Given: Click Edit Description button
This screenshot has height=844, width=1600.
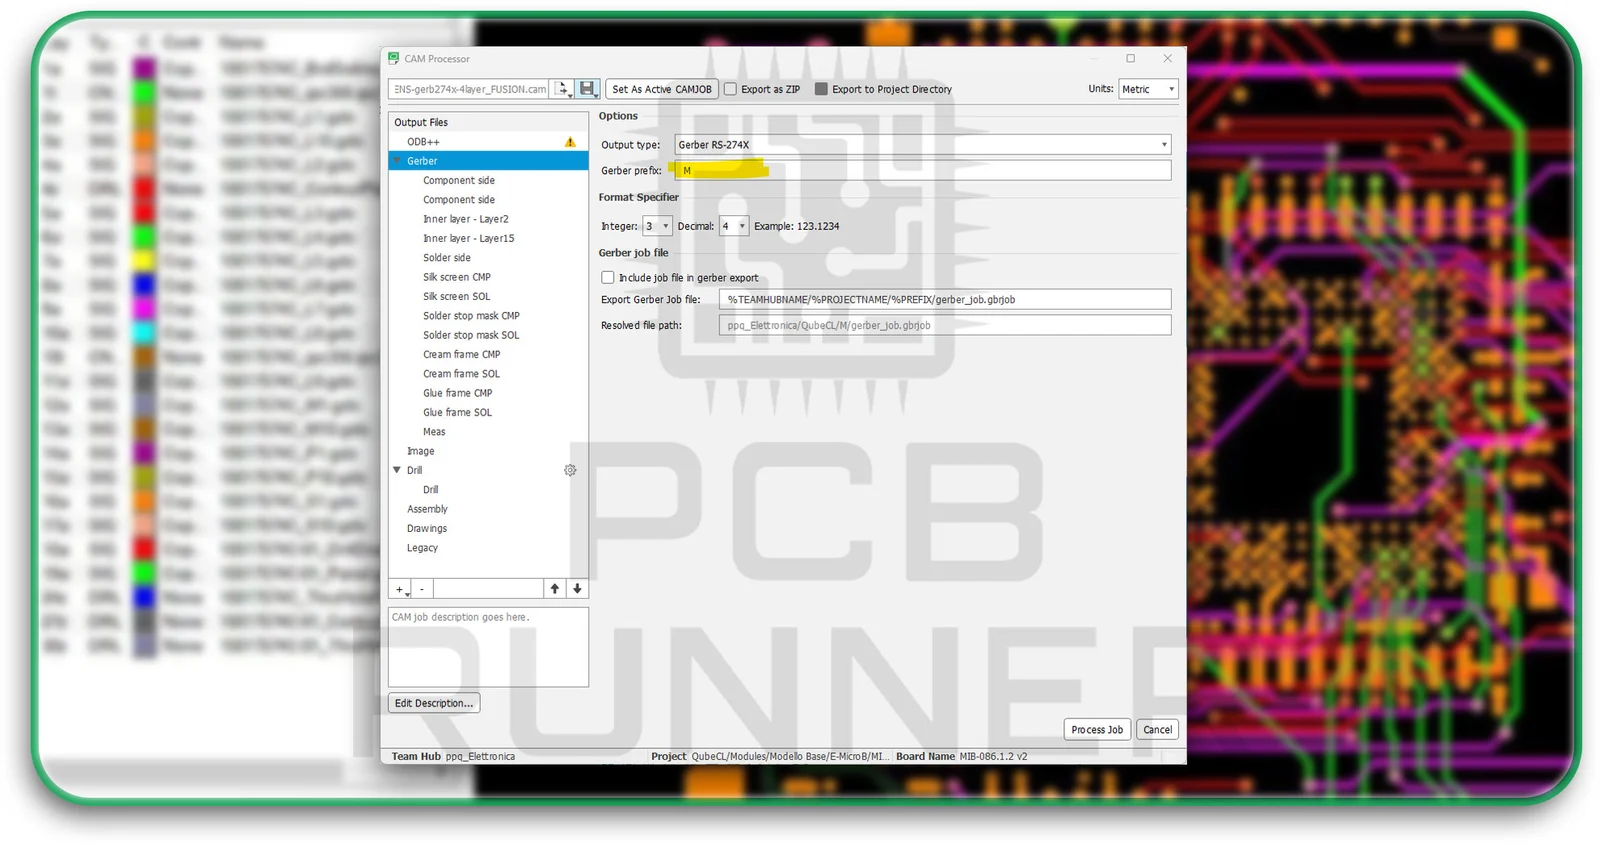Looking at the screenshot, I should (434, 703).
